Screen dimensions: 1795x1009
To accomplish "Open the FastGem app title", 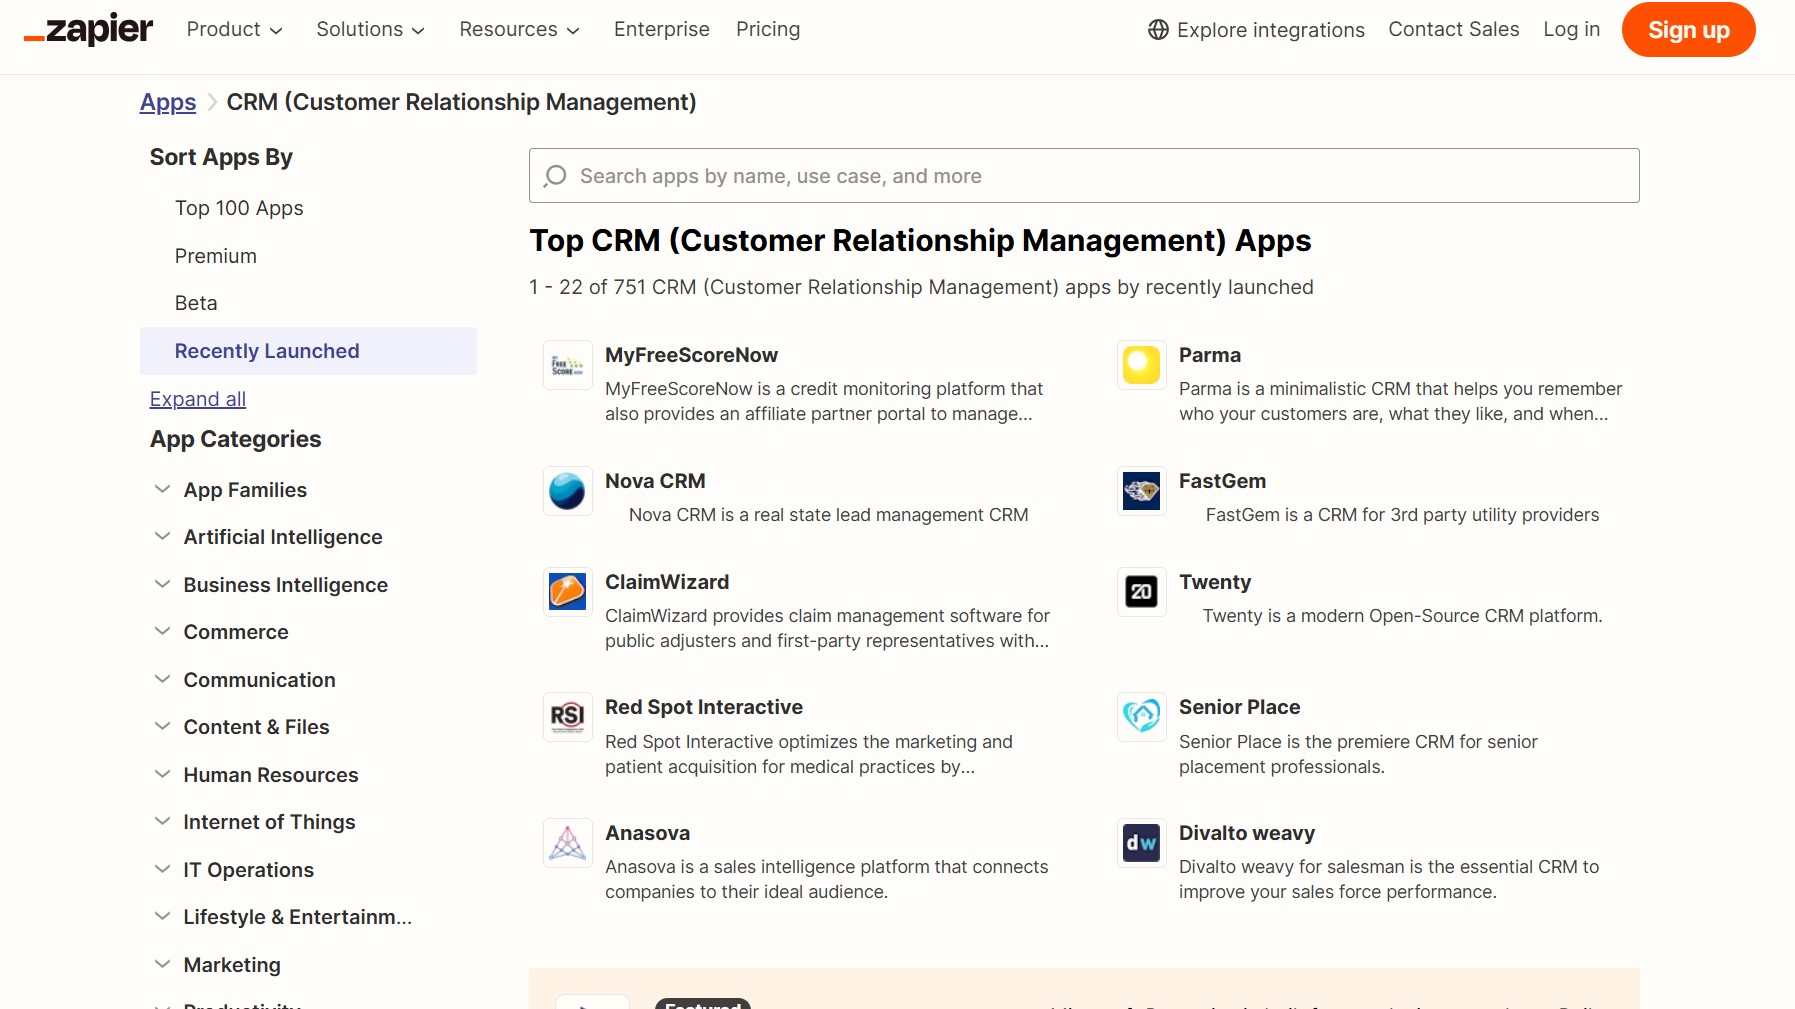I will 1222,481.
